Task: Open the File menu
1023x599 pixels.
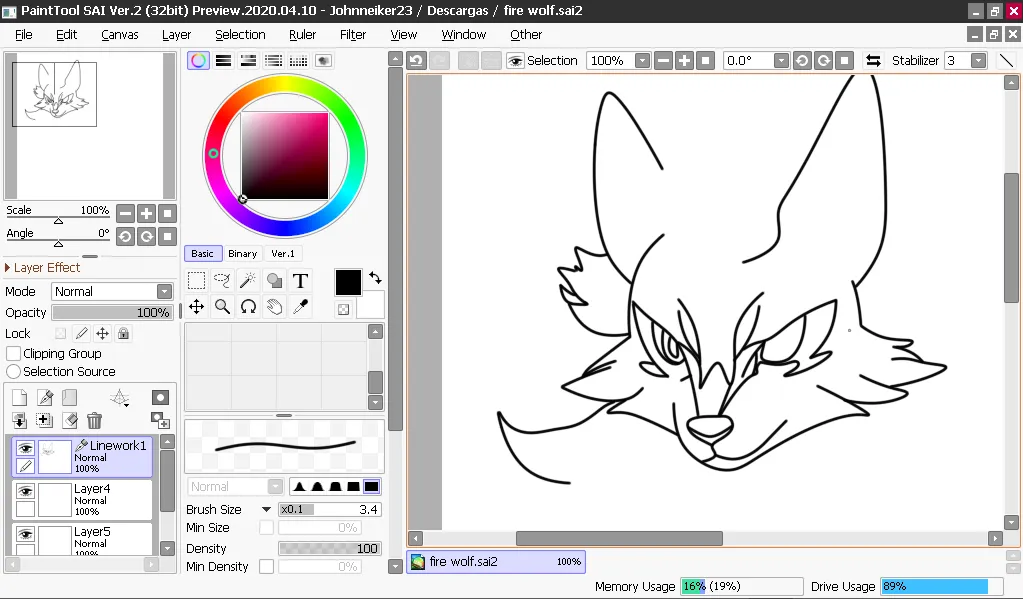Action: tap(23, 35)
